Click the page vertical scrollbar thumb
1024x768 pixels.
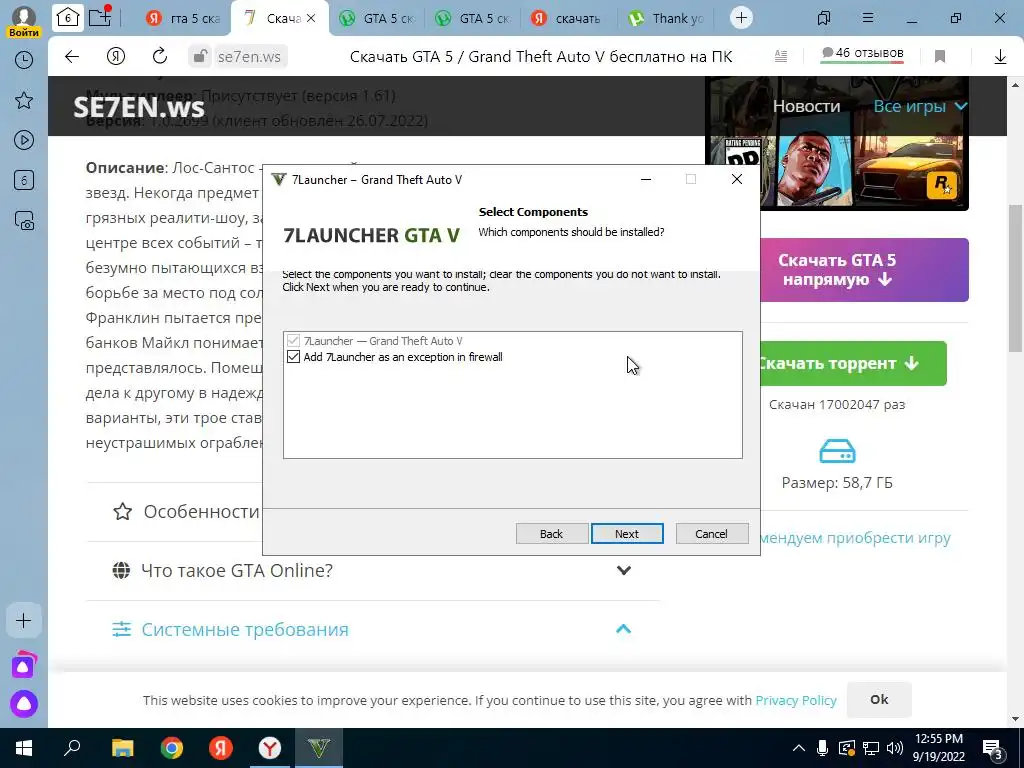[x=1016, y=278]
